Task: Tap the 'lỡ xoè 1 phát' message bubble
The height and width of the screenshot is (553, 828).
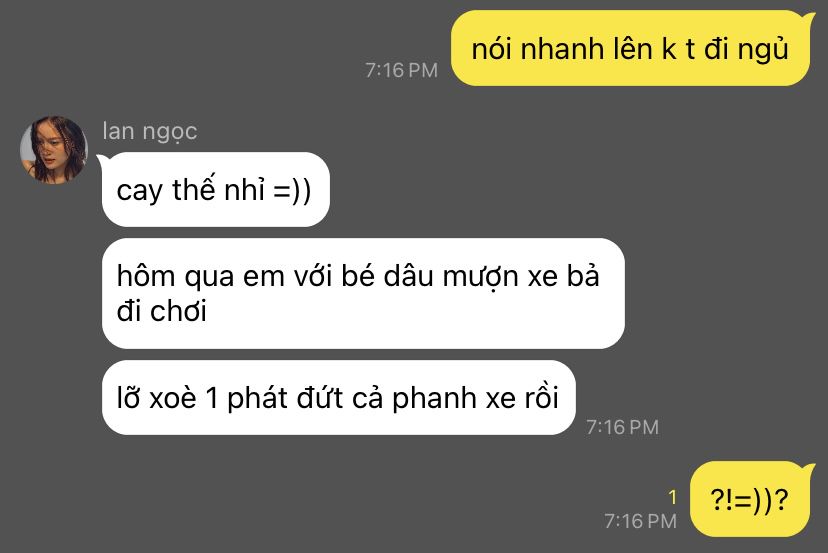Action: (x=338, y=398)
